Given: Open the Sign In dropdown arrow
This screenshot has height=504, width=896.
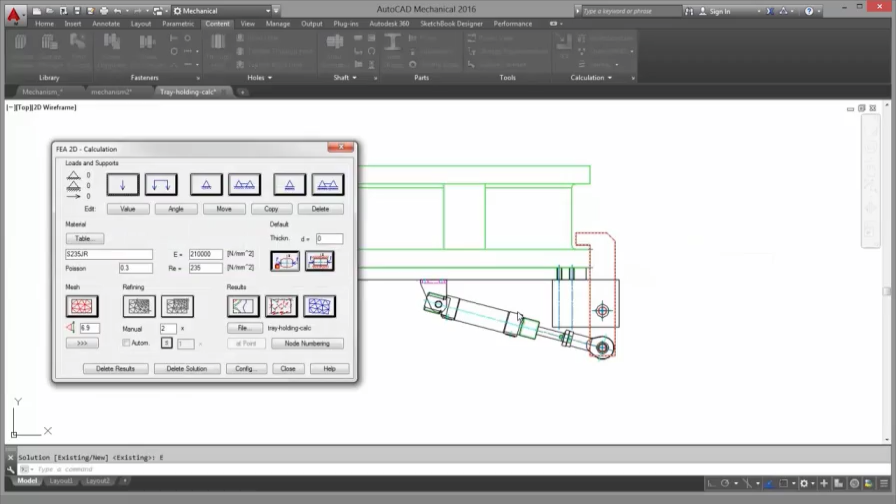Looking at the screenshot, I should pos(759,11).
